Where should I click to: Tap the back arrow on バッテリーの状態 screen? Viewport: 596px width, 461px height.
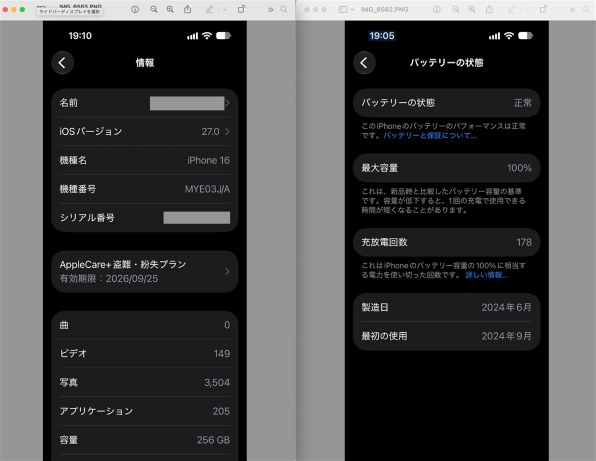point(365,63)
